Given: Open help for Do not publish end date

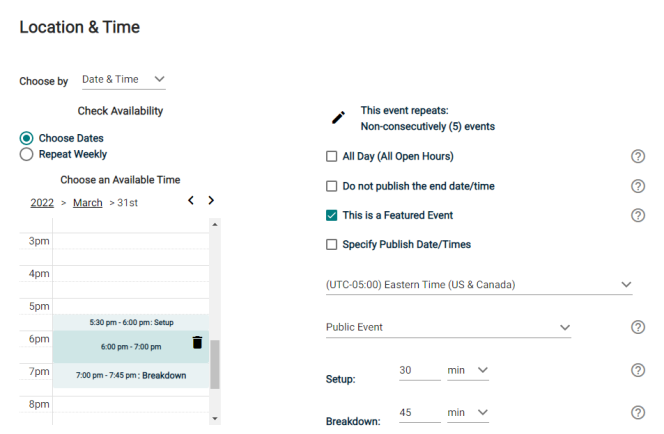Looking at the screenshot, I should [638, 186].
